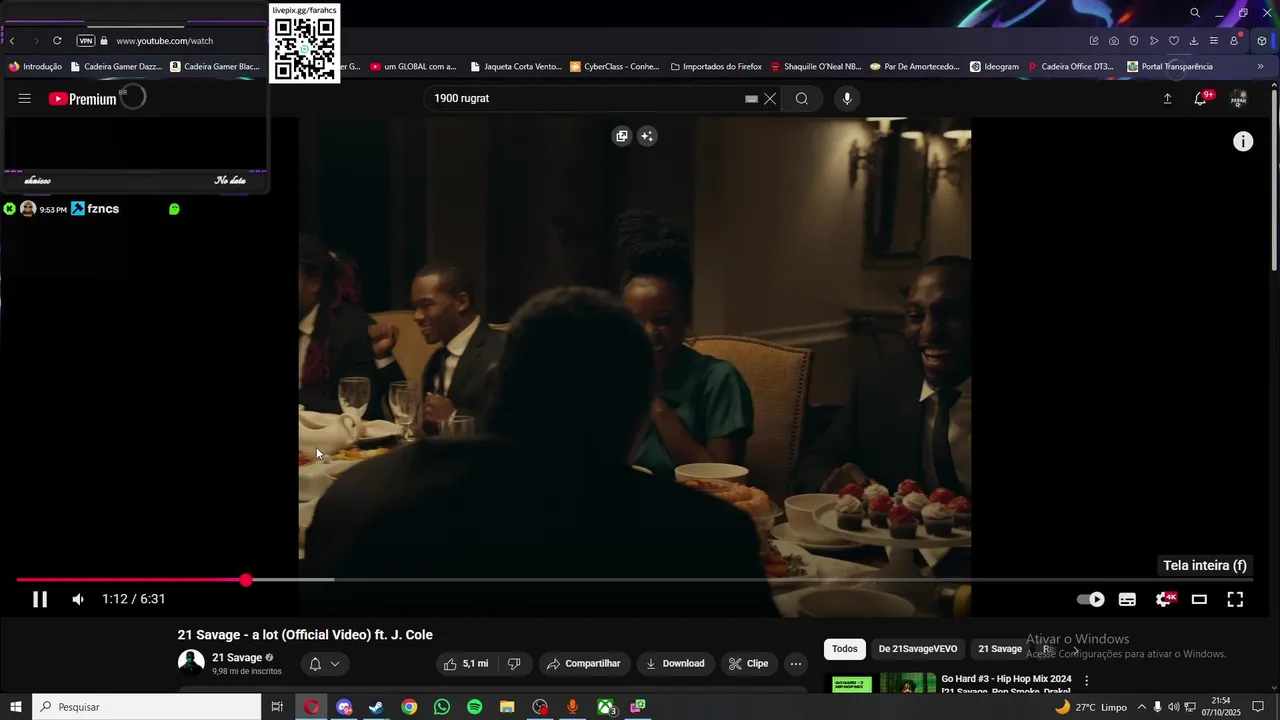
Task: Open the player settings gear with 4K badge
Action: pyautogui.click(x=1165, y=599)
